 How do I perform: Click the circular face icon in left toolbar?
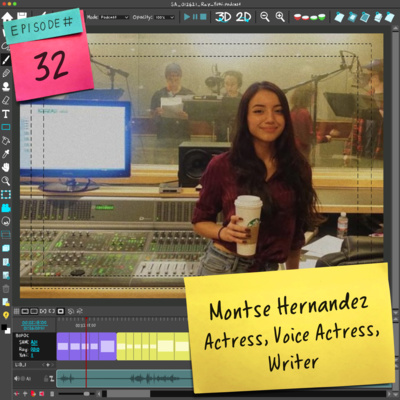[x=6, y=221]
